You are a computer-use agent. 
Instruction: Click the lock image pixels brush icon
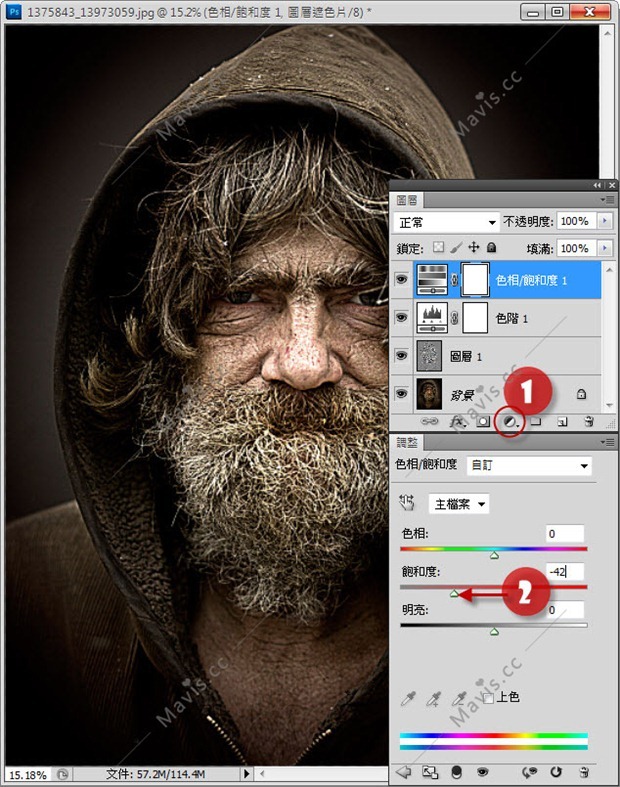(456, 247)
